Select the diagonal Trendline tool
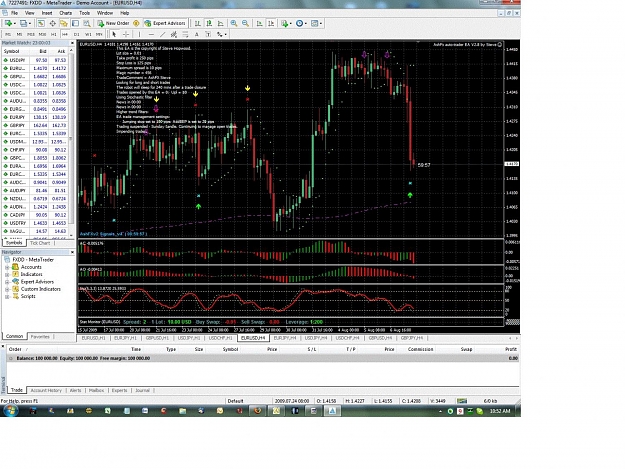Screen dimensions: 625x469 [x=162, y=34]
